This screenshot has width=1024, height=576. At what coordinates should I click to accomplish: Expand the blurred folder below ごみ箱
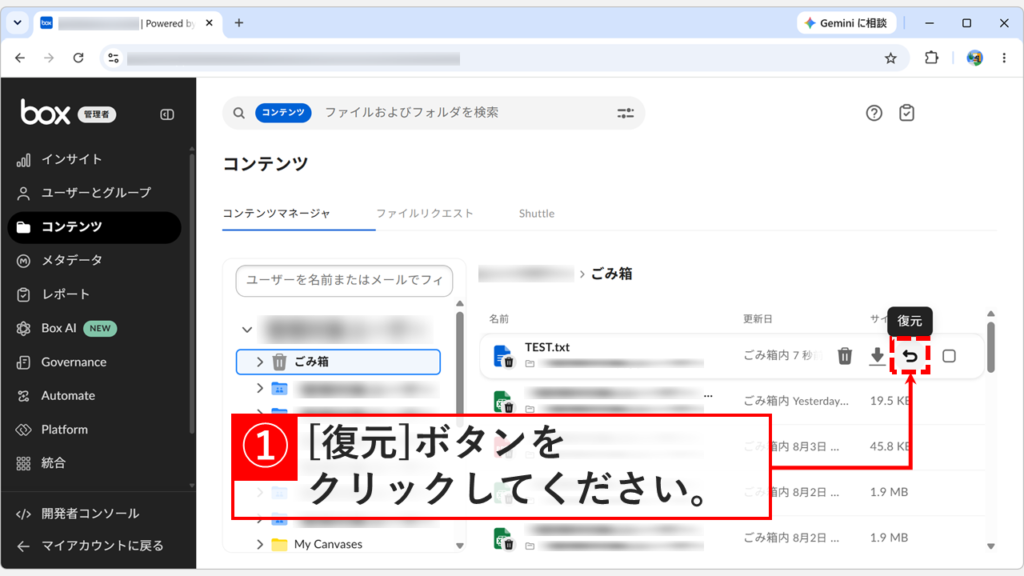point(260,388)
